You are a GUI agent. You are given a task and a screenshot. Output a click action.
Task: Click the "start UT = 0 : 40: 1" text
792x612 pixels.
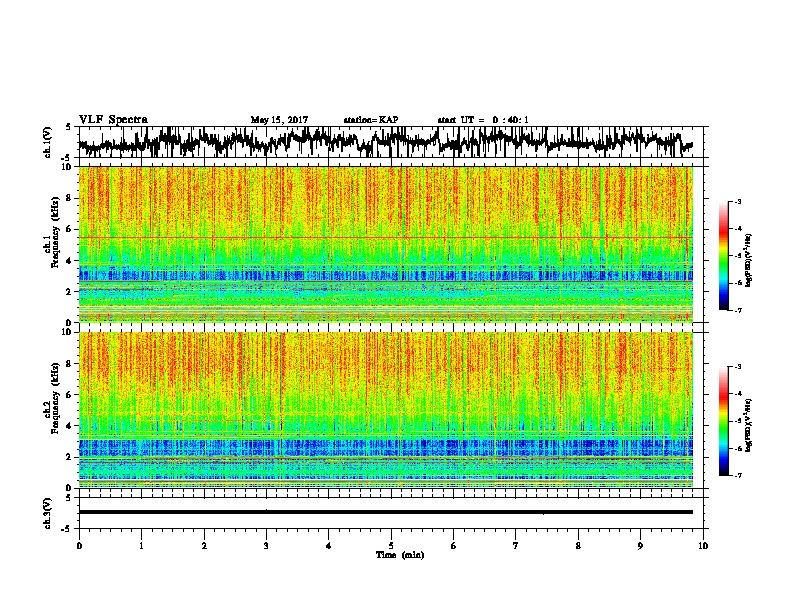point(483,120)
